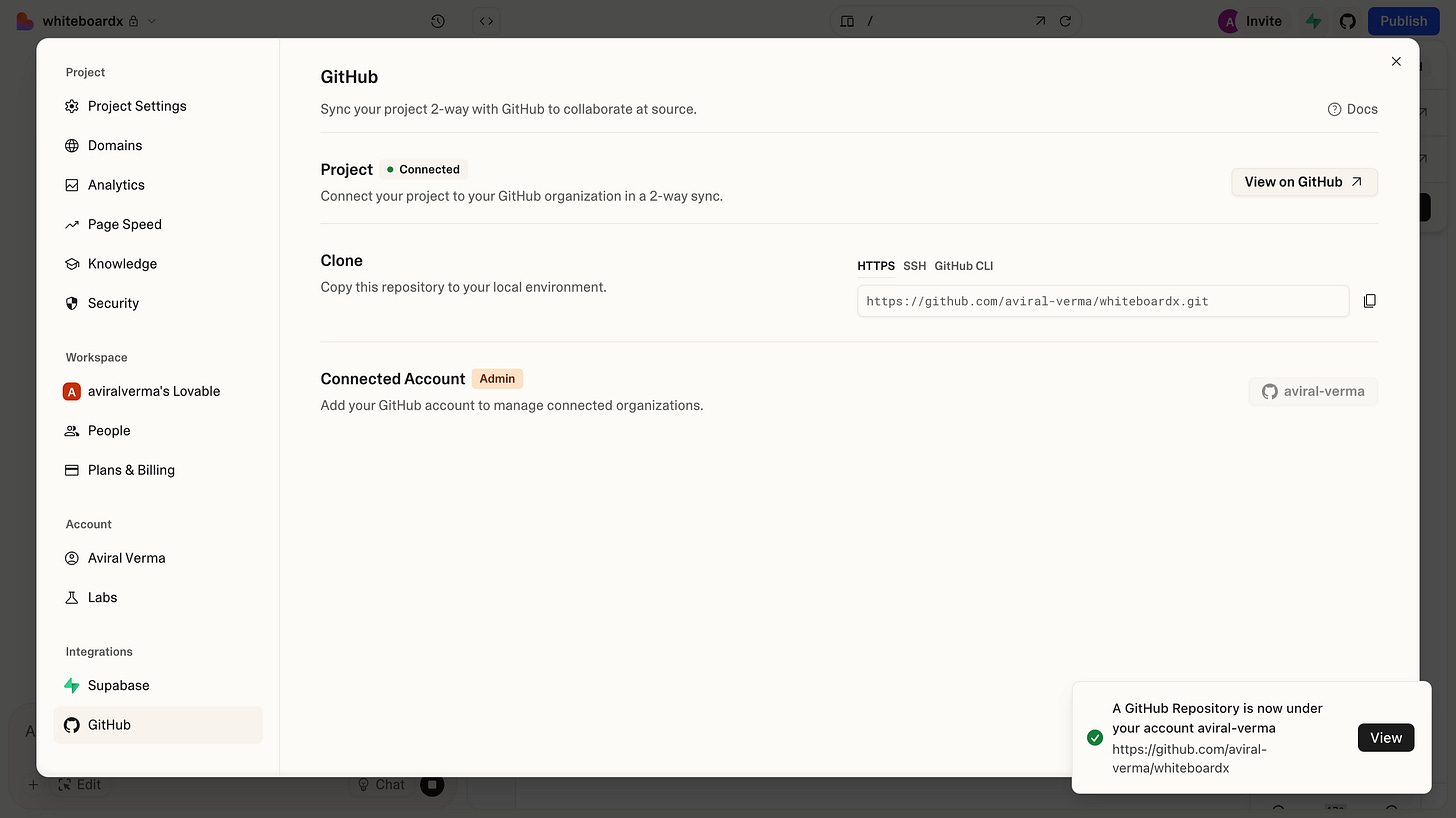Click the orange workspace avatar A
The height and width of the screenshot is (818, 1456).
point(72,391)
